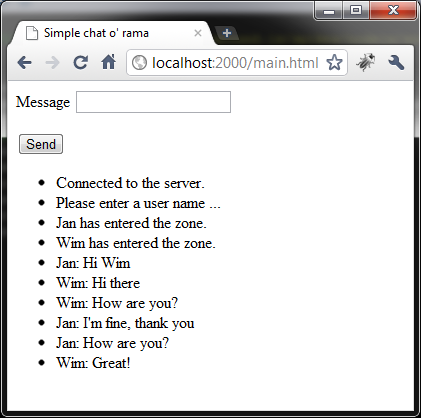Click the globe site info icon
Viewport: 421px width, 418px height.
[139, 62]
